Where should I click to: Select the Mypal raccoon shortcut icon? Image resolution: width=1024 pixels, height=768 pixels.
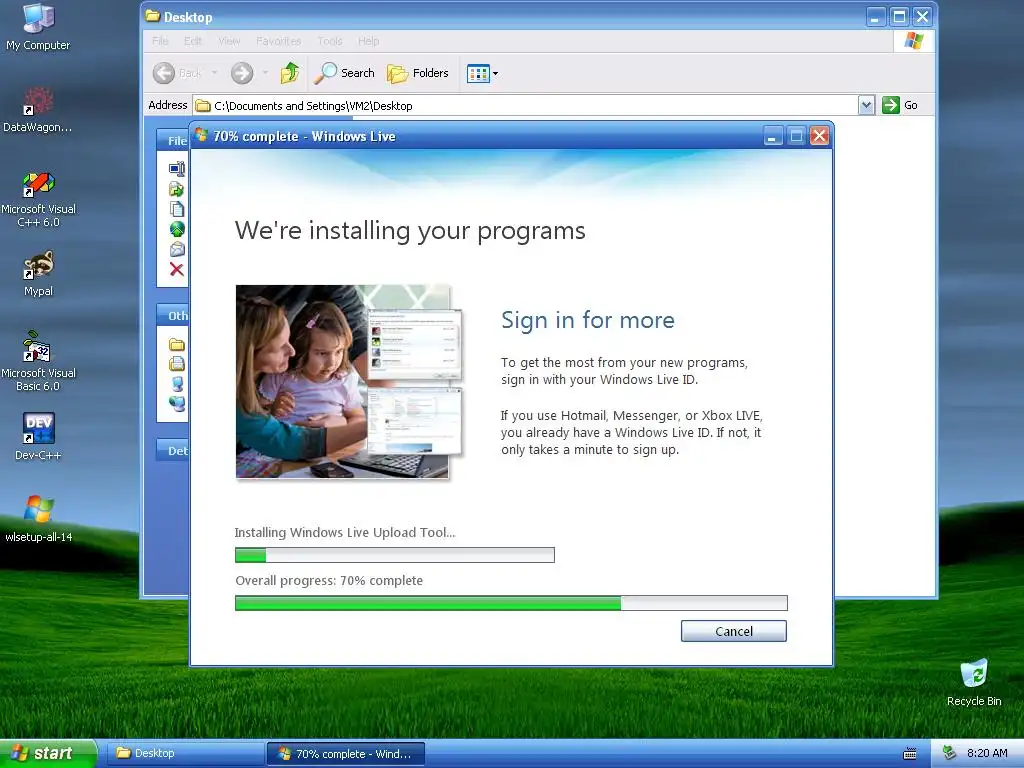click(x=39, y=274)
